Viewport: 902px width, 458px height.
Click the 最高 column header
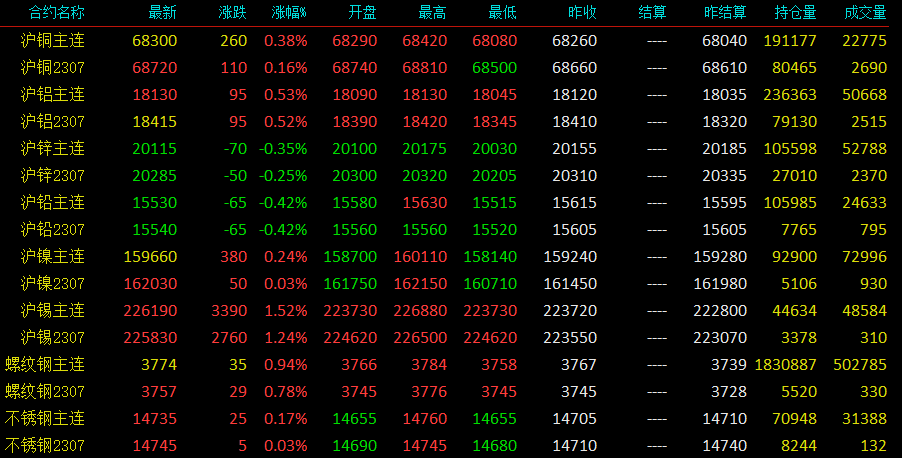[x=433, y=13]
